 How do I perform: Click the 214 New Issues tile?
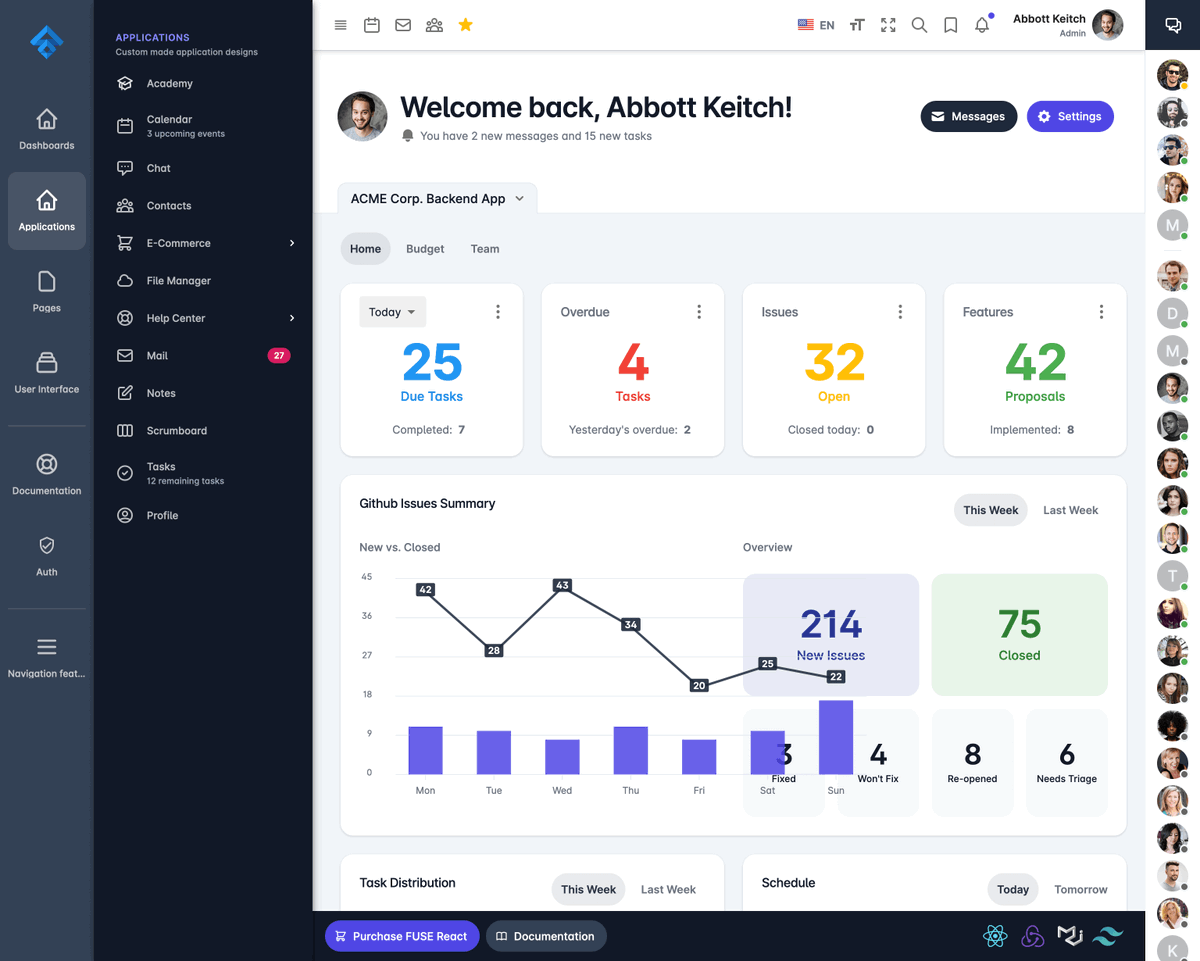point(831,635)
